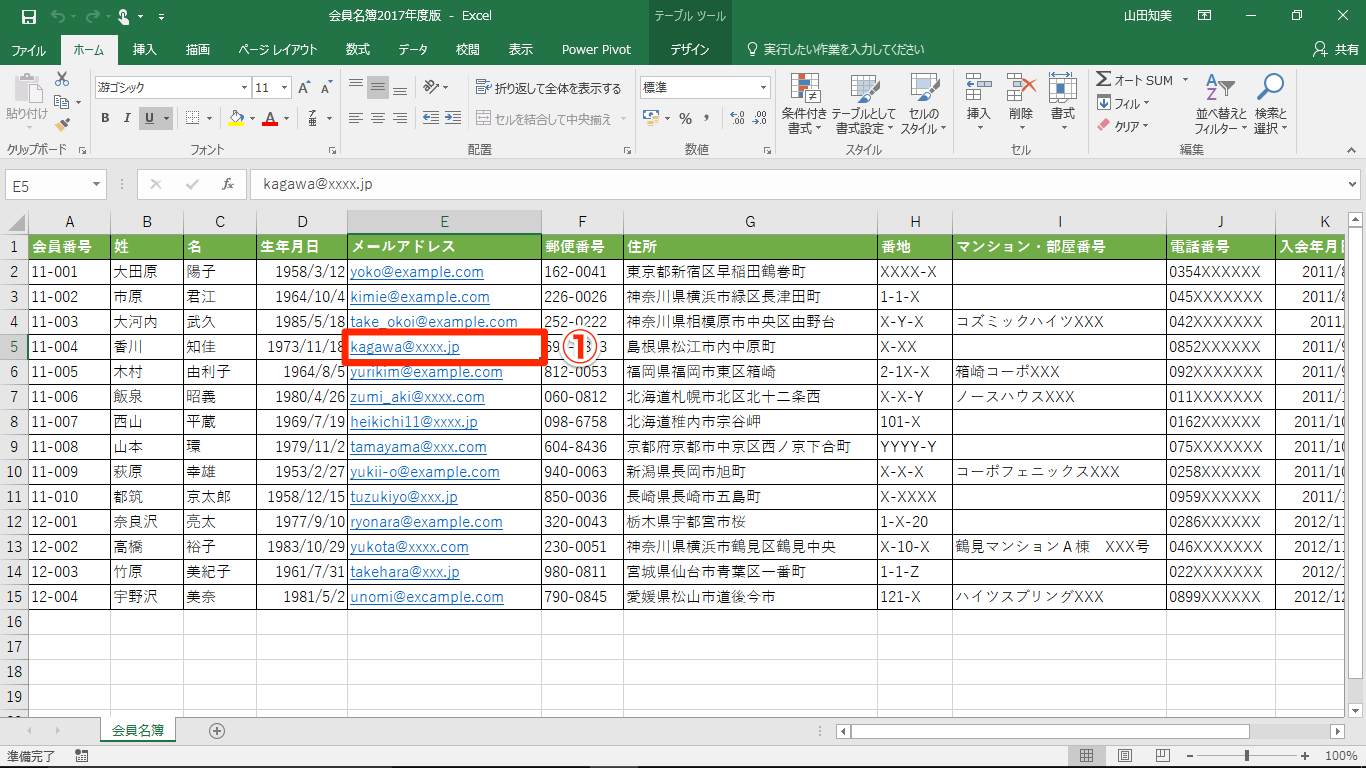
Task: Open the takehara@xxx.jp email link
Action: click(x=405, y=572)
